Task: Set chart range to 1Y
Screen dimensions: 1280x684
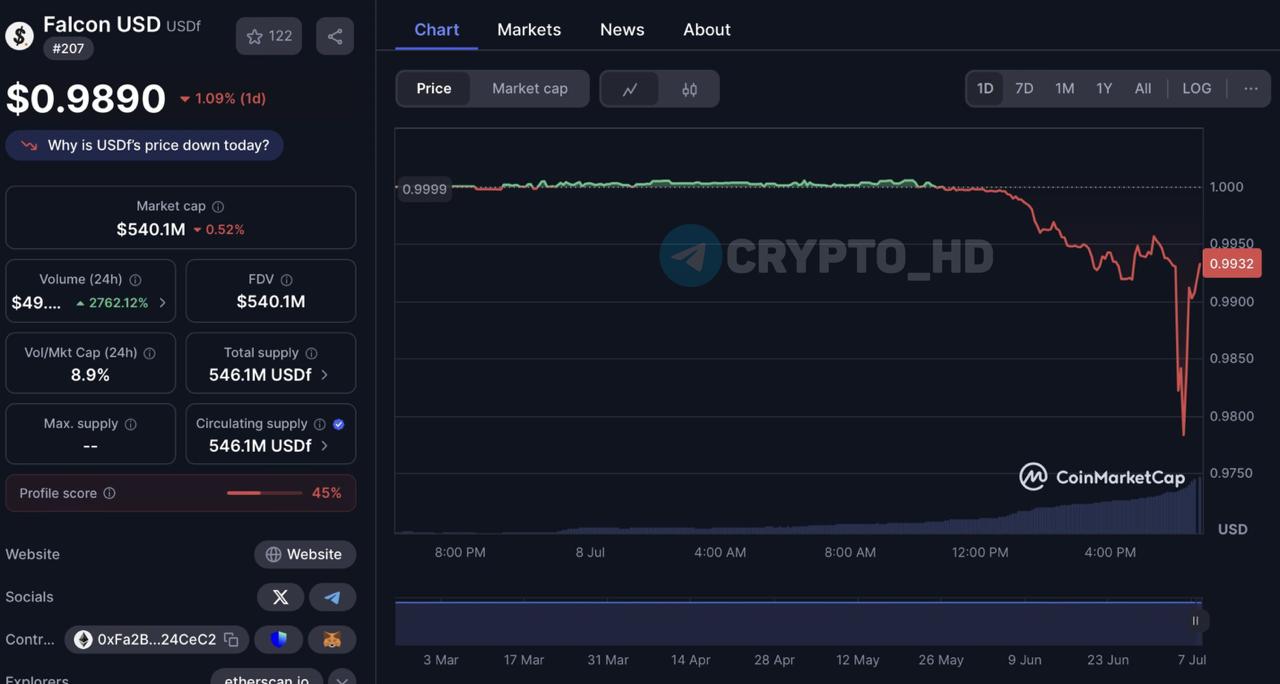Action: point(1104,88)
